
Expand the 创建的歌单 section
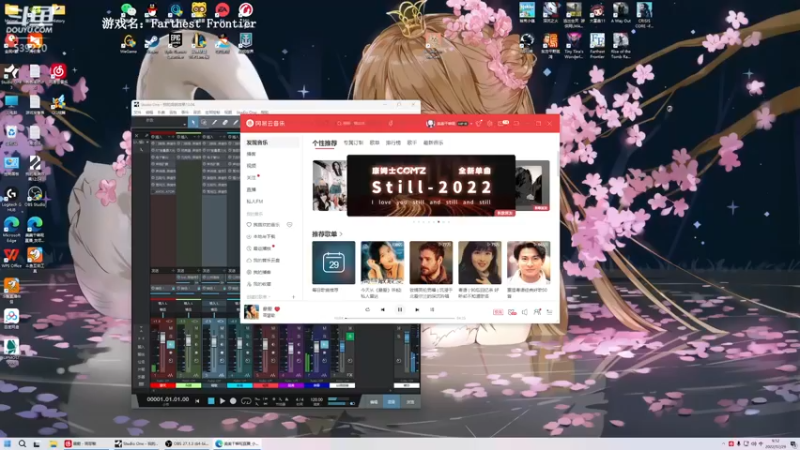(259, 297)
